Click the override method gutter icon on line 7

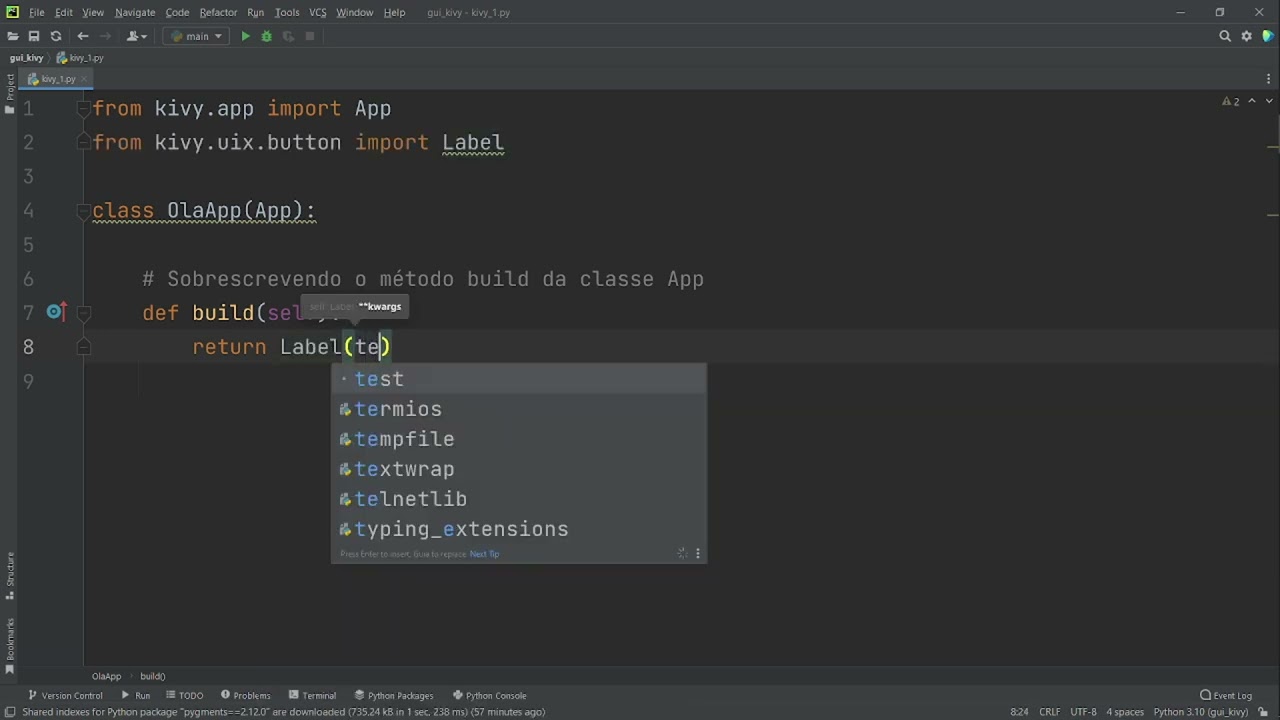pos(55,312)
